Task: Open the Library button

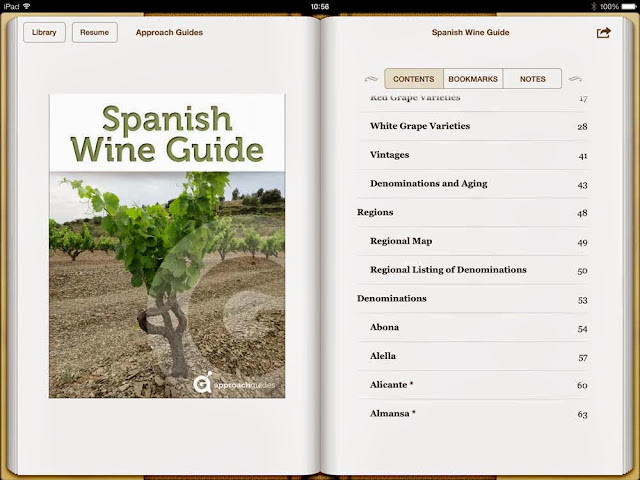Action: [44, 32]
